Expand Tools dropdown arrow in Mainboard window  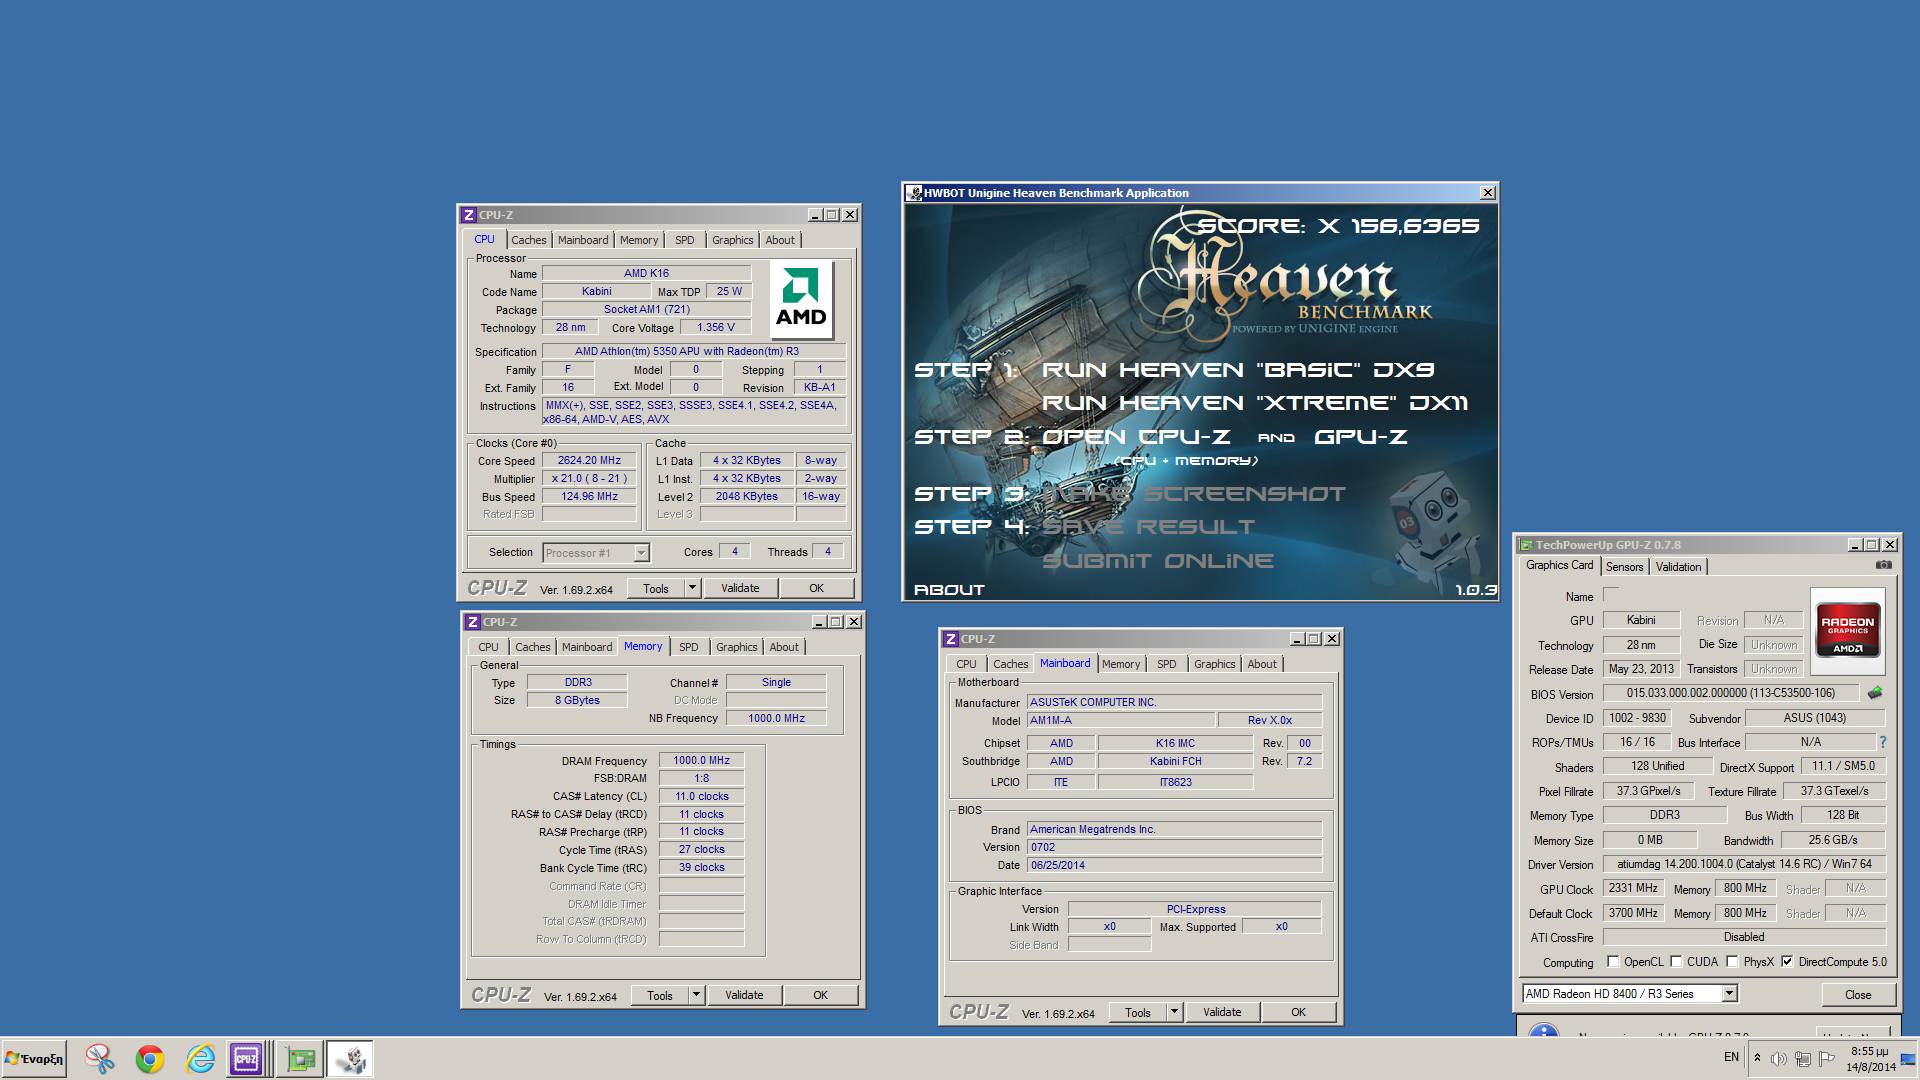(x=1174, y=1012)
